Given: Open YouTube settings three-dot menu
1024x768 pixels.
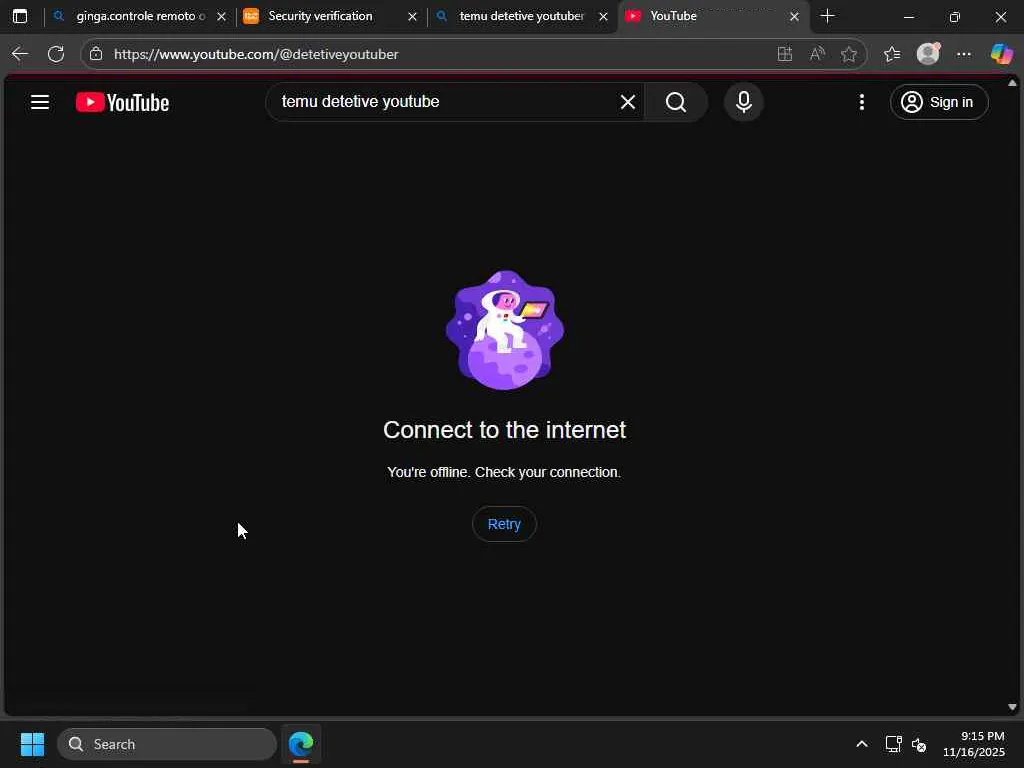Looking at the screenshot, I should tap(861, 102).
